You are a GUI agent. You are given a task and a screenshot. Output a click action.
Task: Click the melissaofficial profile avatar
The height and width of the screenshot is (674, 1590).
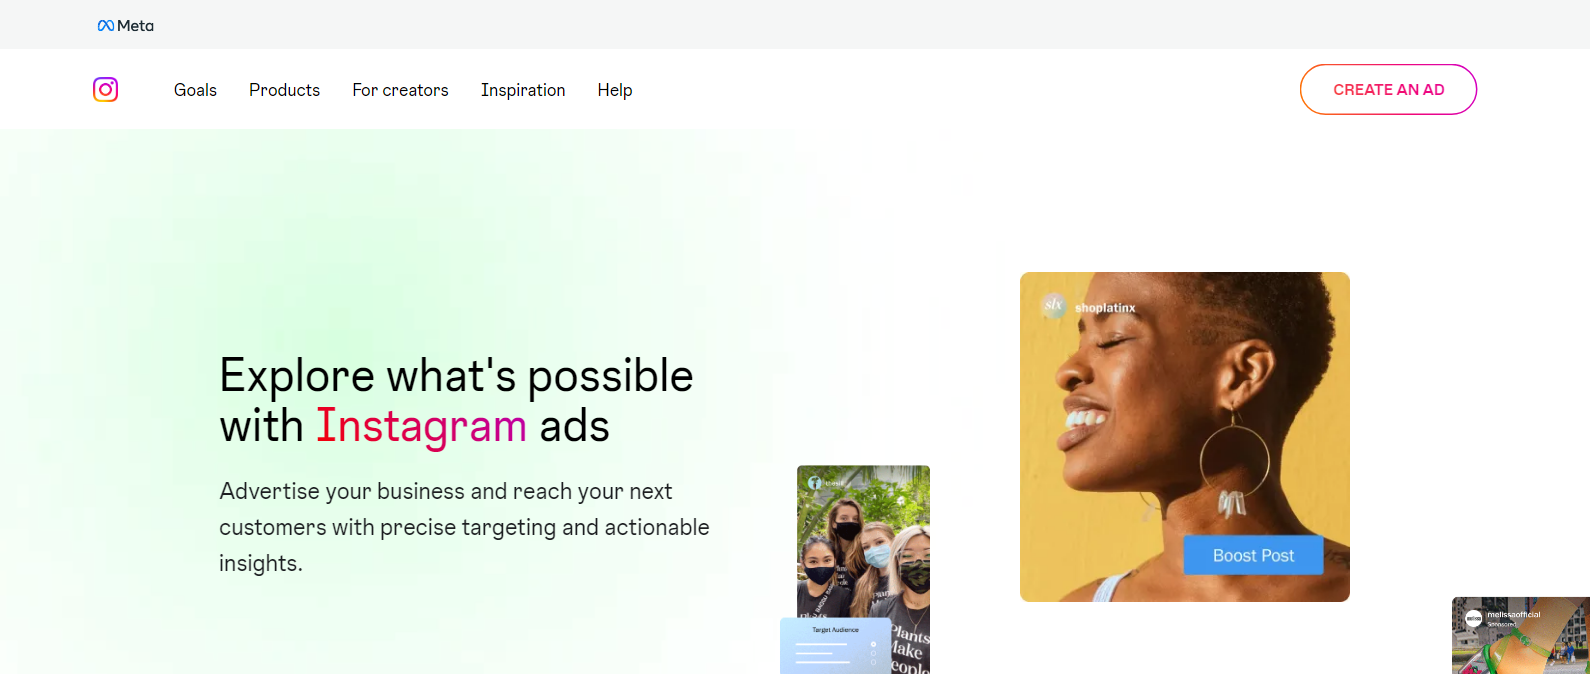[x=1474, y=619]
